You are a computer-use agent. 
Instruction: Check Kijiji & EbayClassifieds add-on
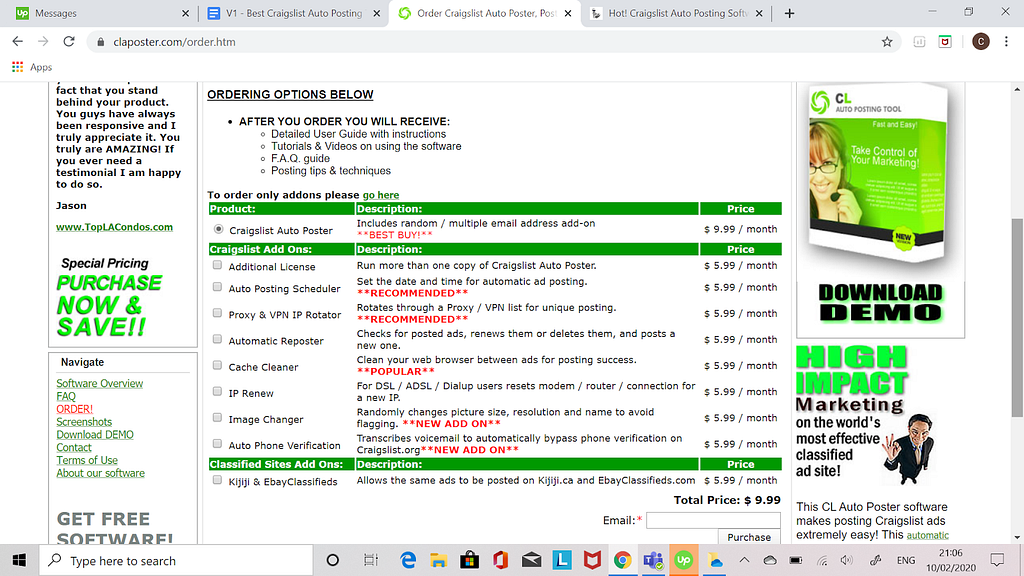[x=217, y=480]
